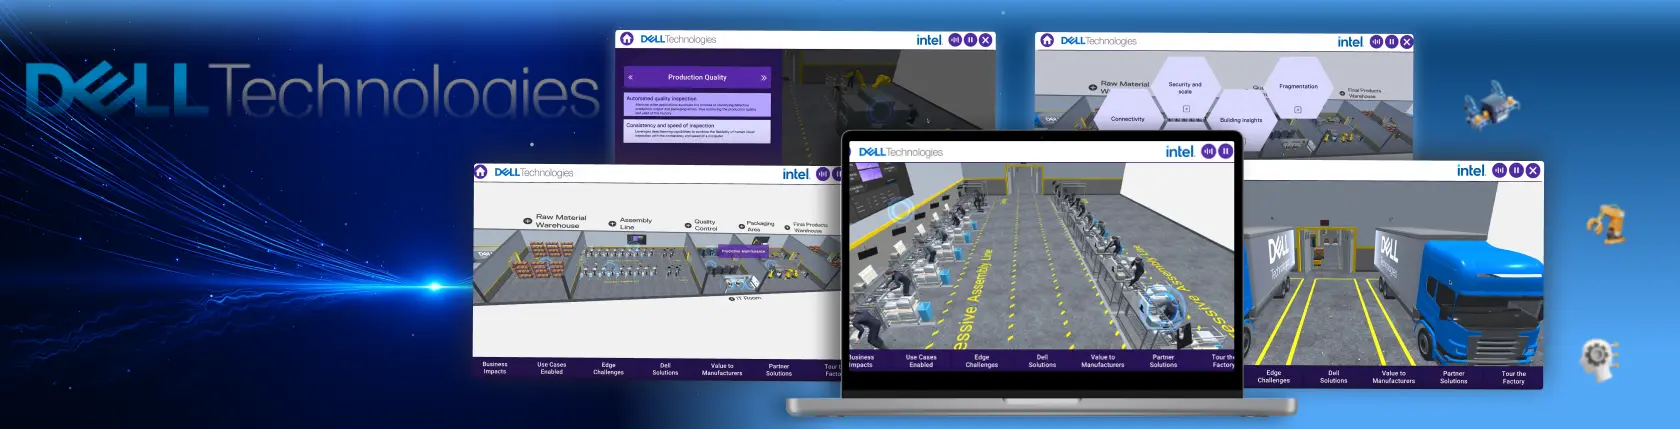Click Dell Technologies logo on laptop screen
Image resolution: width=1680 pixels, height=429 pixels.
pyautogui.click(x=900, y=152)
